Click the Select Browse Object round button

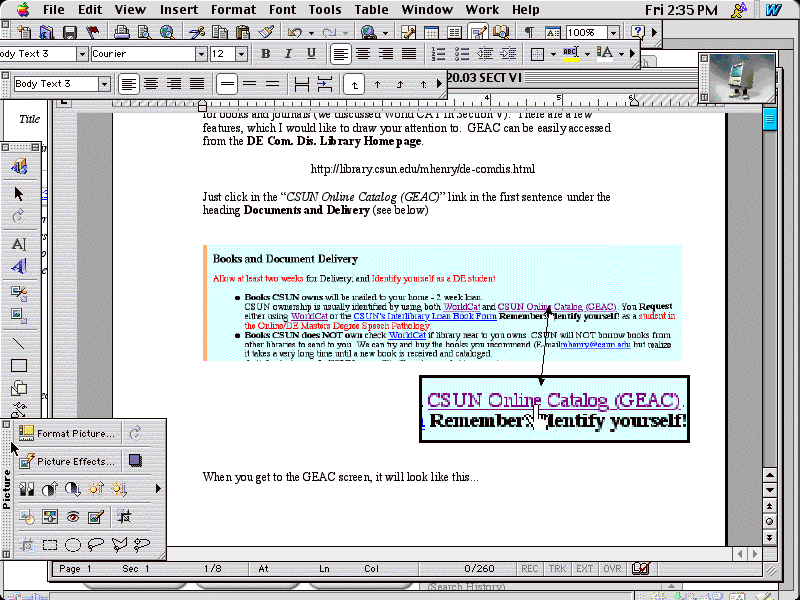(x=769, y=521)
